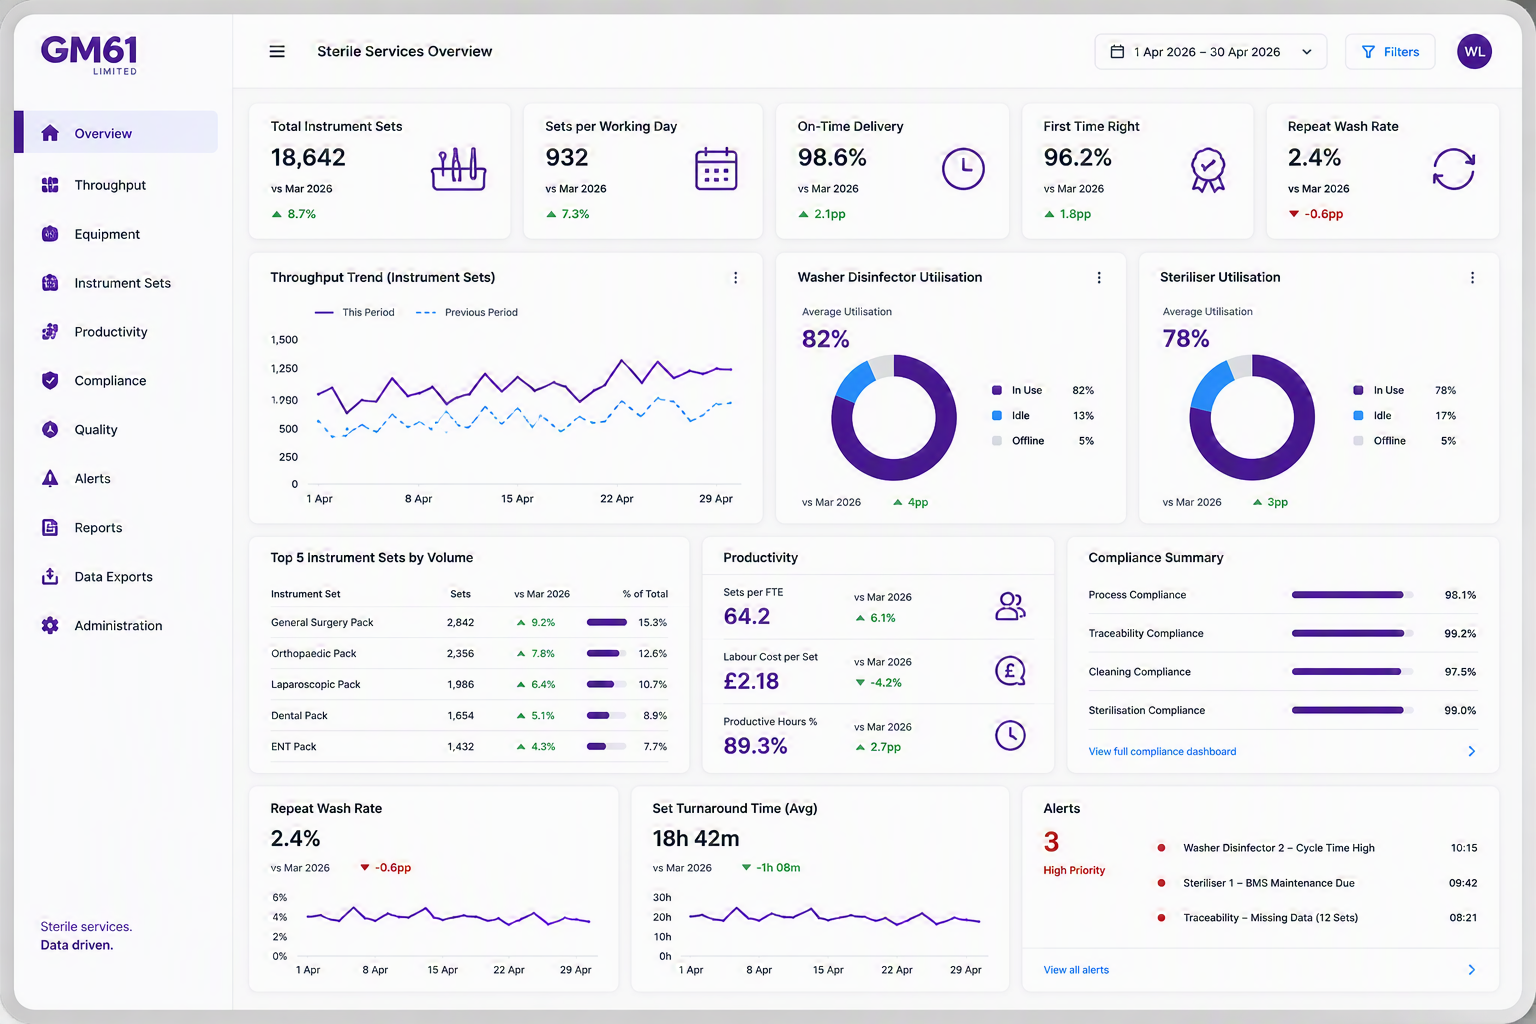Screen dimensions: 1536x1024
Task: Click the red dot beside Steriliser 1 alert
Action: coord(1161,883)
